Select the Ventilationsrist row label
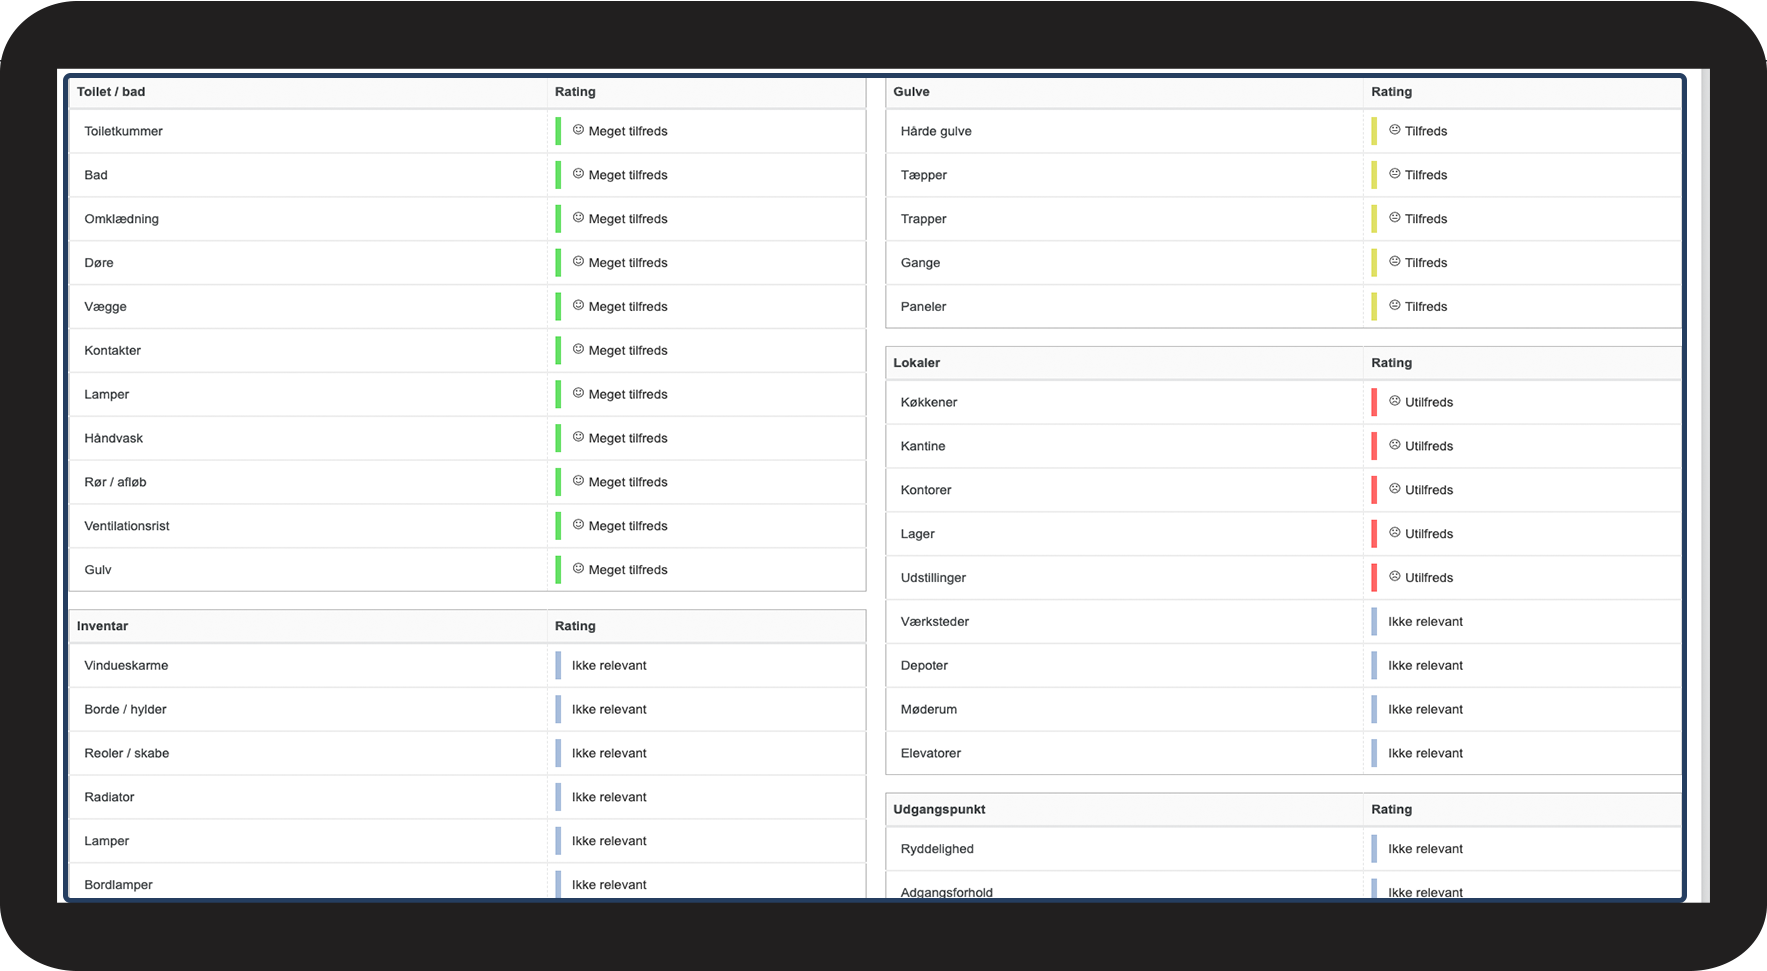The image size is (1767, 971). point(127,526)
